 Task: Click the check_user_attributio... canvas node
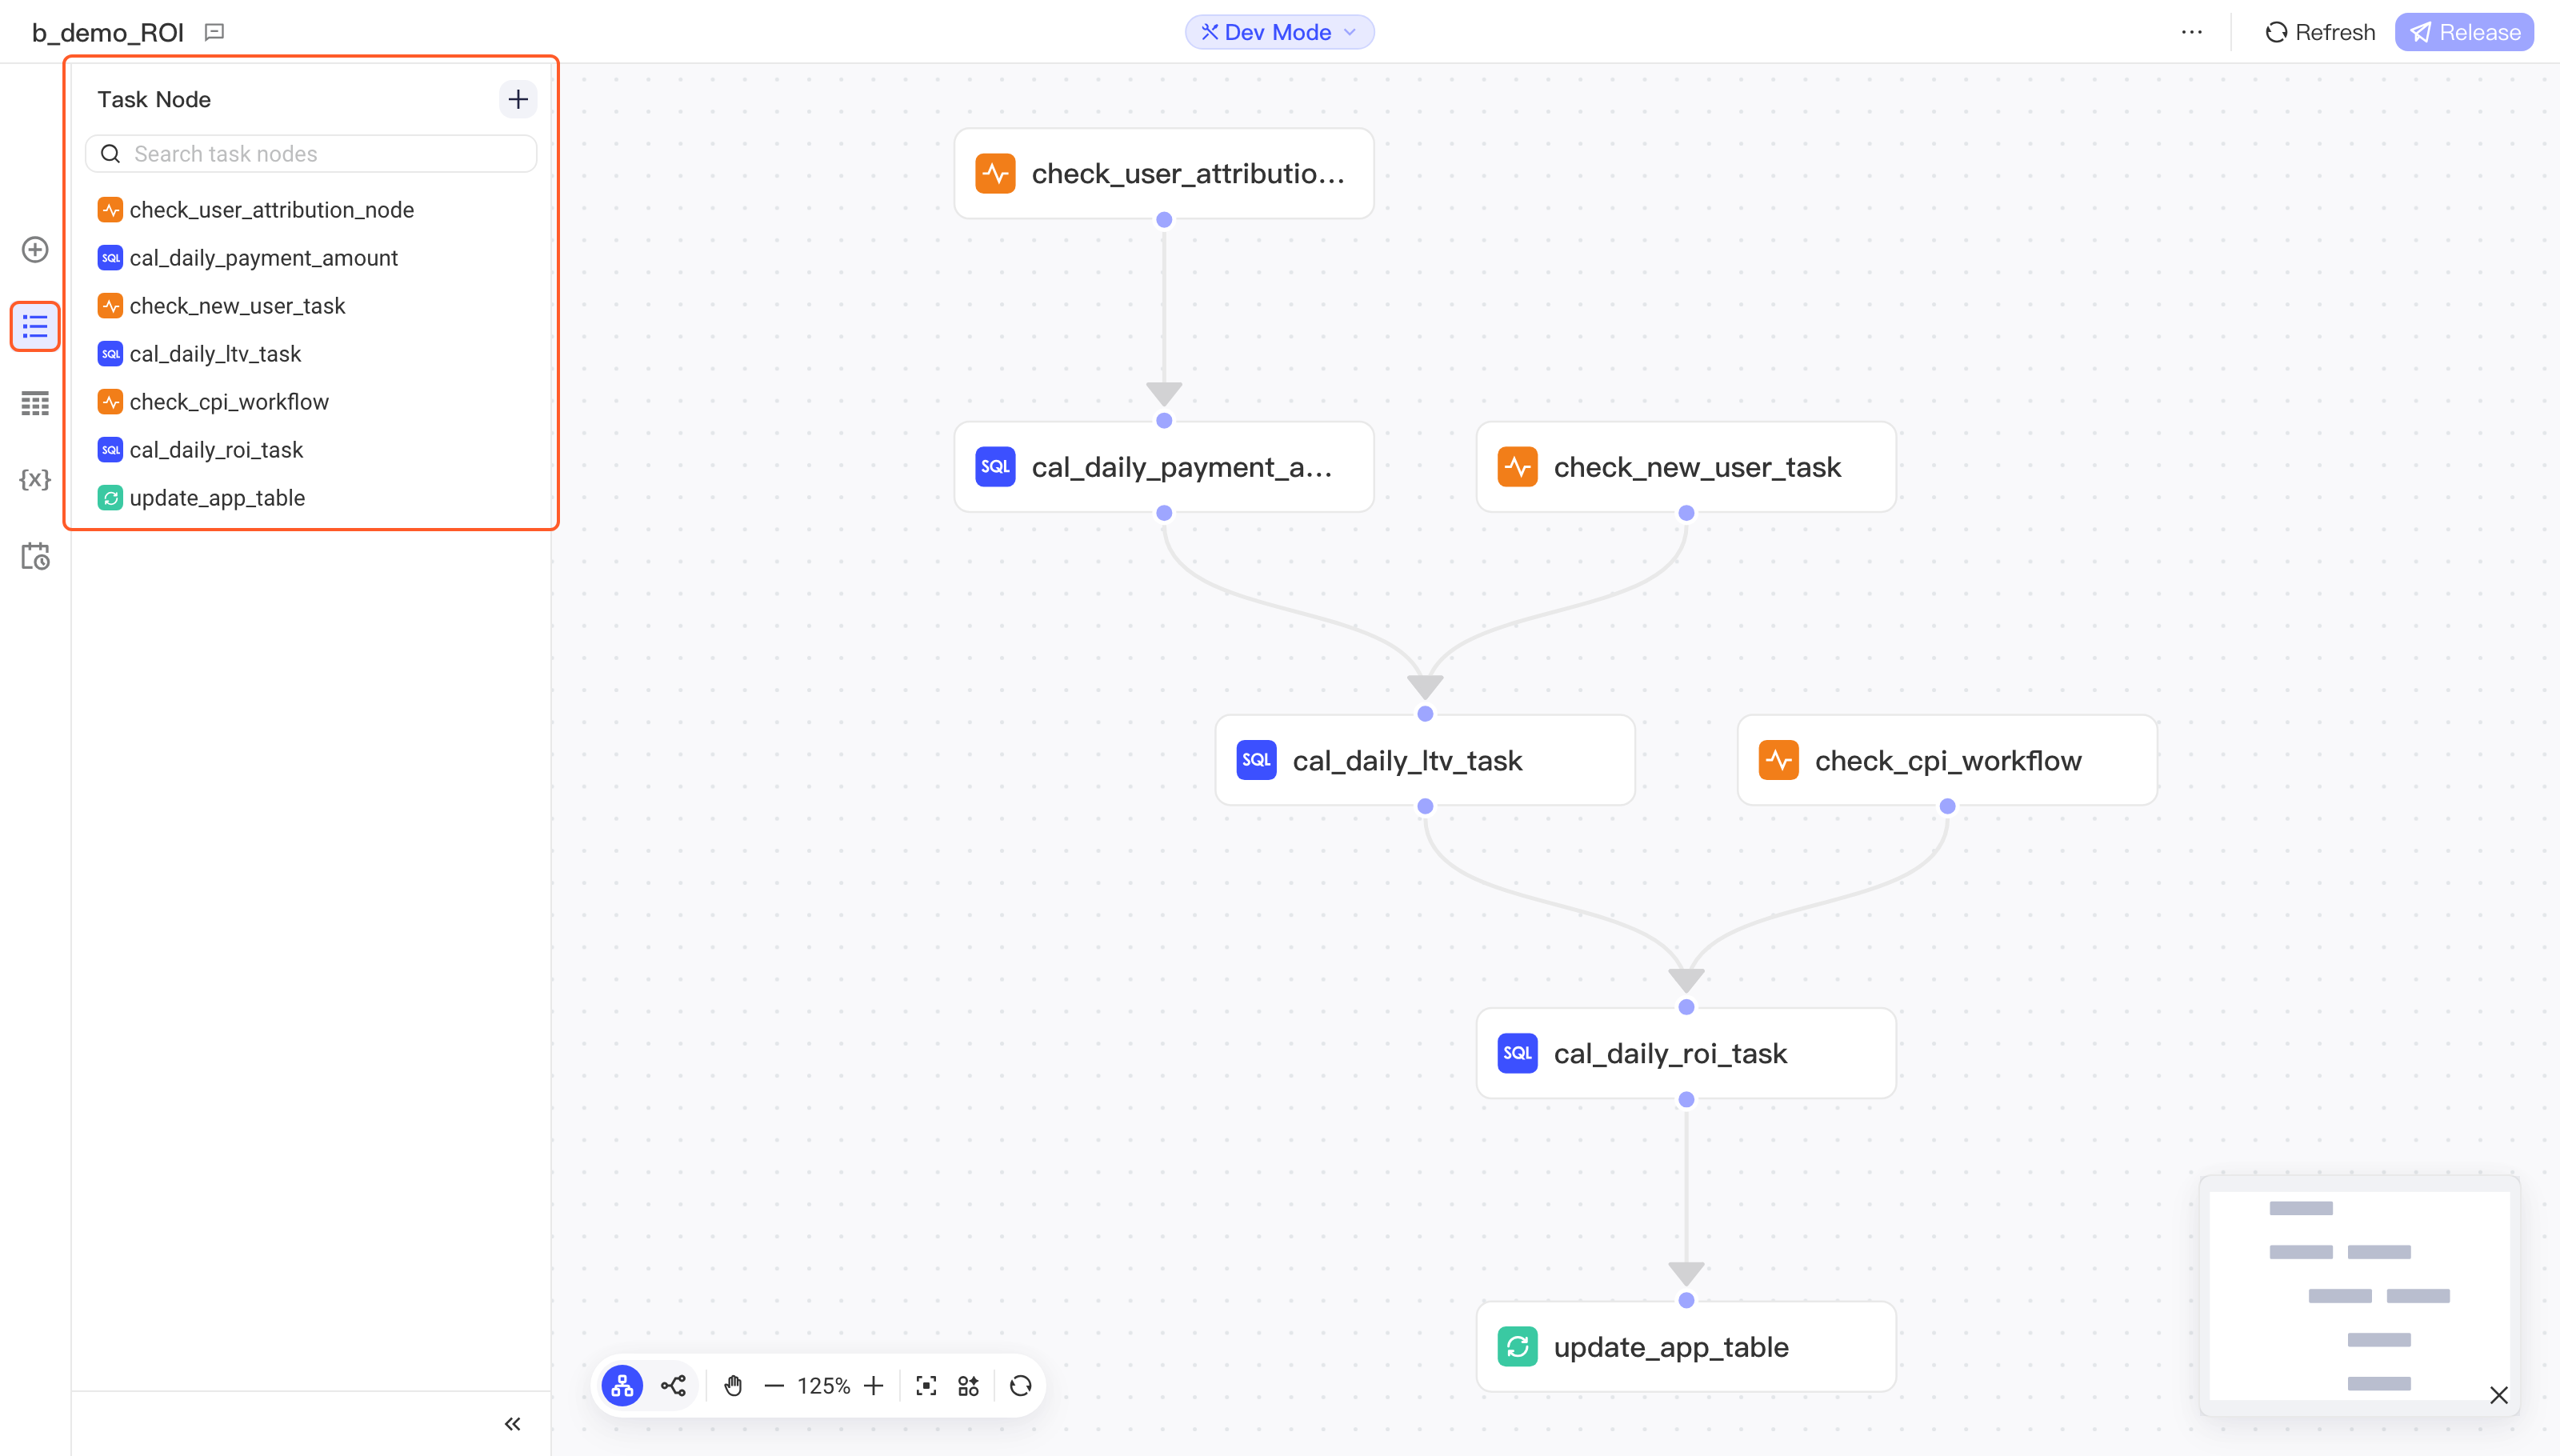pyautogui.click(x=1164, y=174)
